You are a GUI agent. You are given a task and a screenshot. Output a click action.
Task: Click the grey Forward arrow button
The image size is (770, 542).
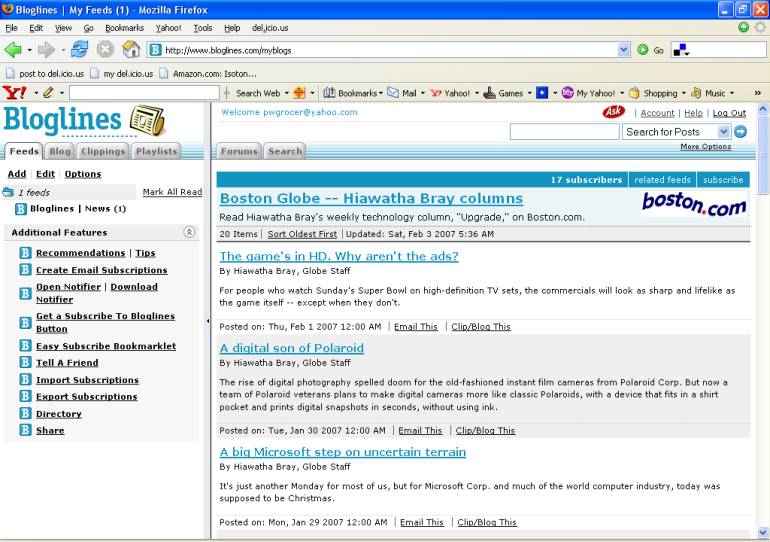[x=46, y=50]
